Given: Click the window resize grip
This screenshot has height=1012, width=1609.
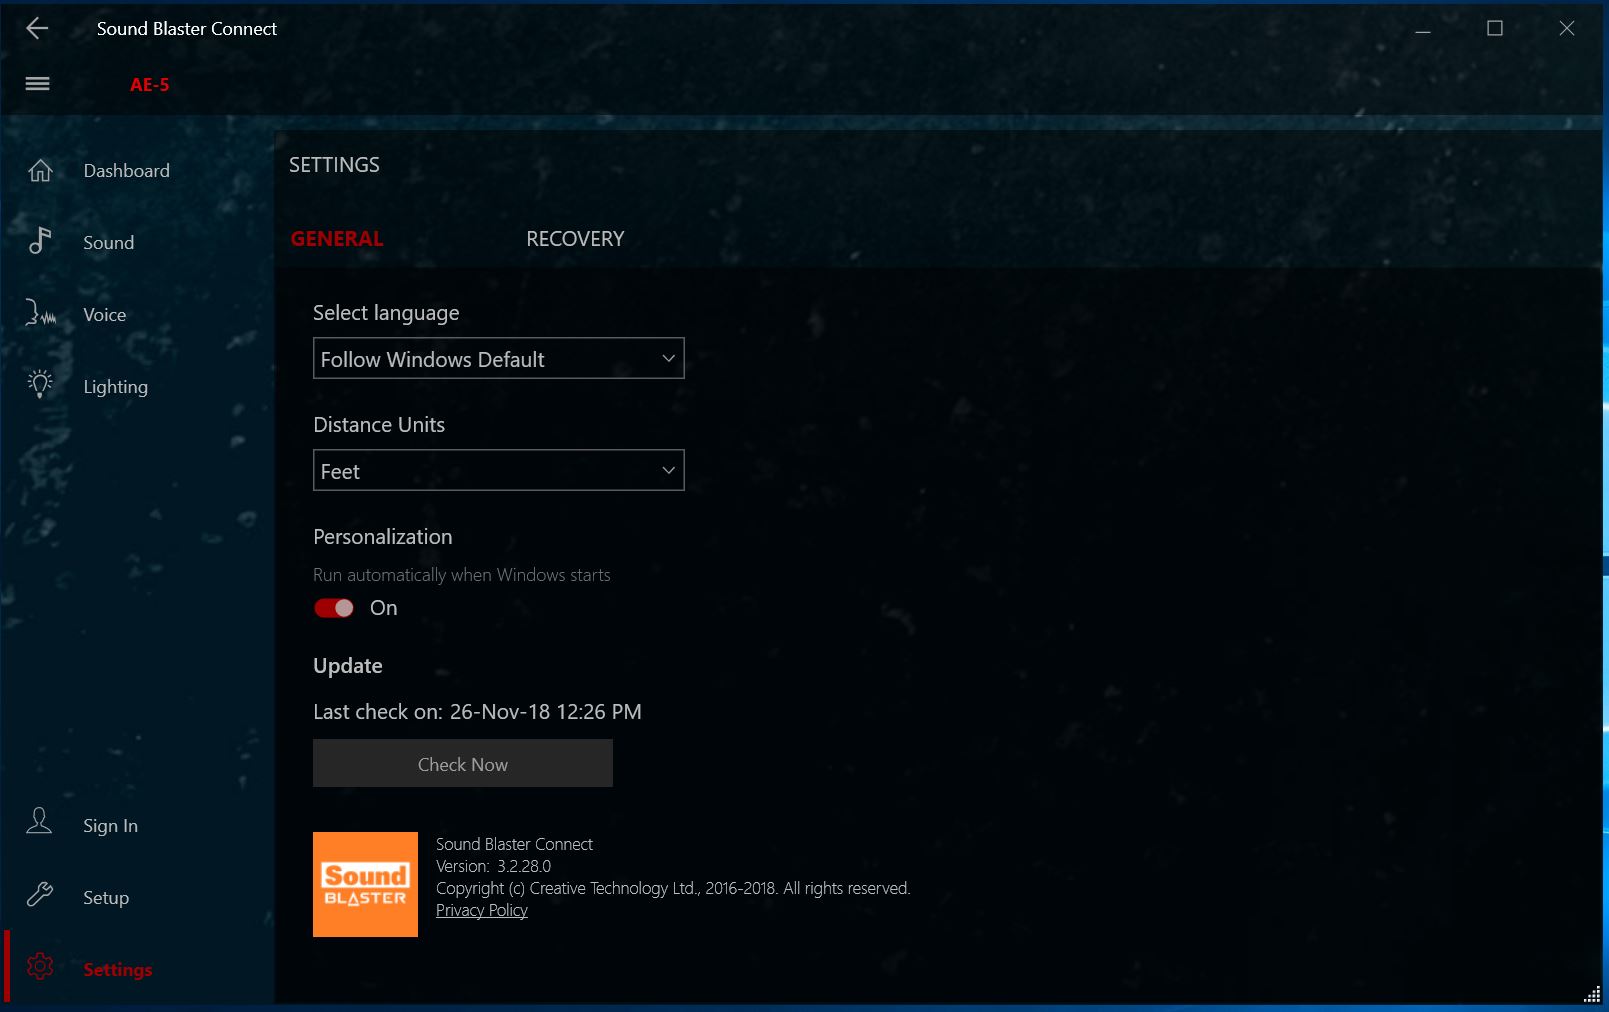Looking at the screenshot, I should 1592,994.
